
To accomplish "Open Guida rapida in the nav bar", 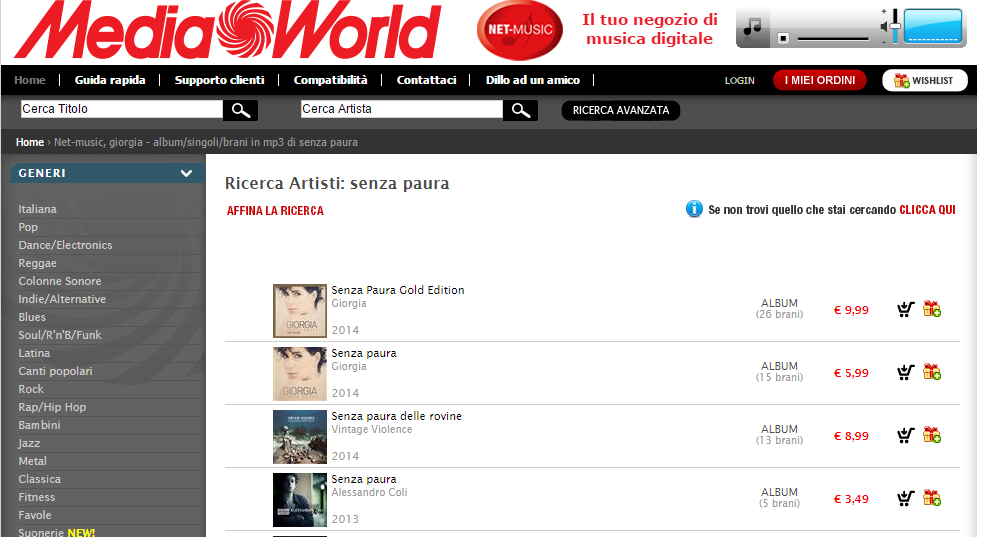I will pyautogui.click(x=110, y=80).
